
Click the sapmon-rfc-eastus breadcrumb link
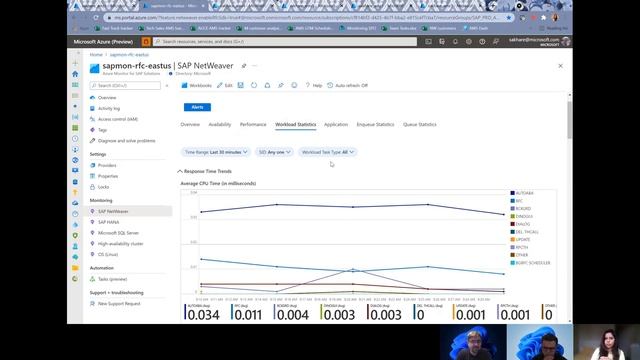click(x=129, y=55)
